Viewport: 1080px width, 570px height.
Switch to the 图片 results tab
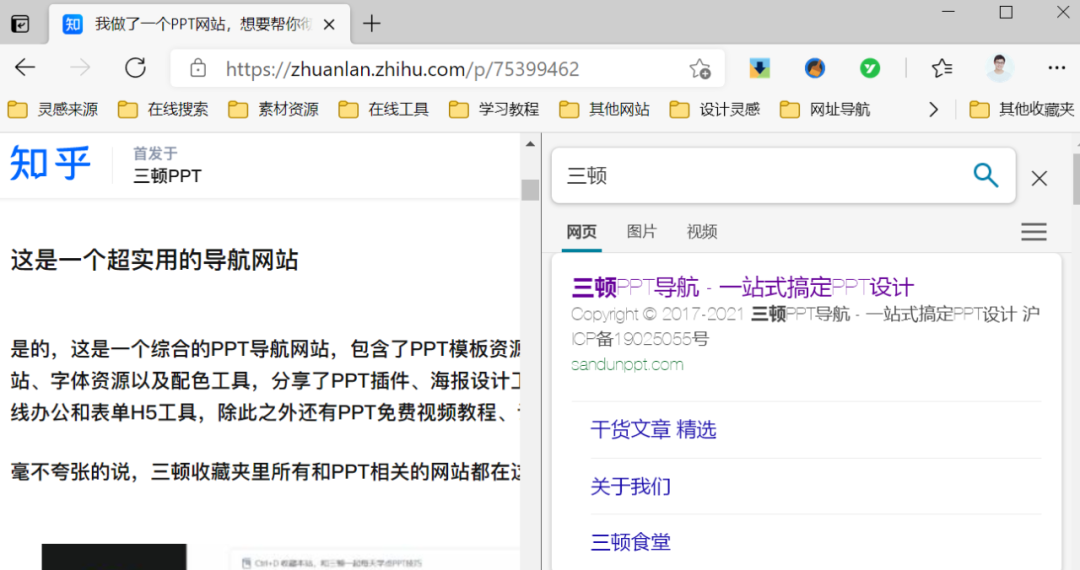(641, 232)
